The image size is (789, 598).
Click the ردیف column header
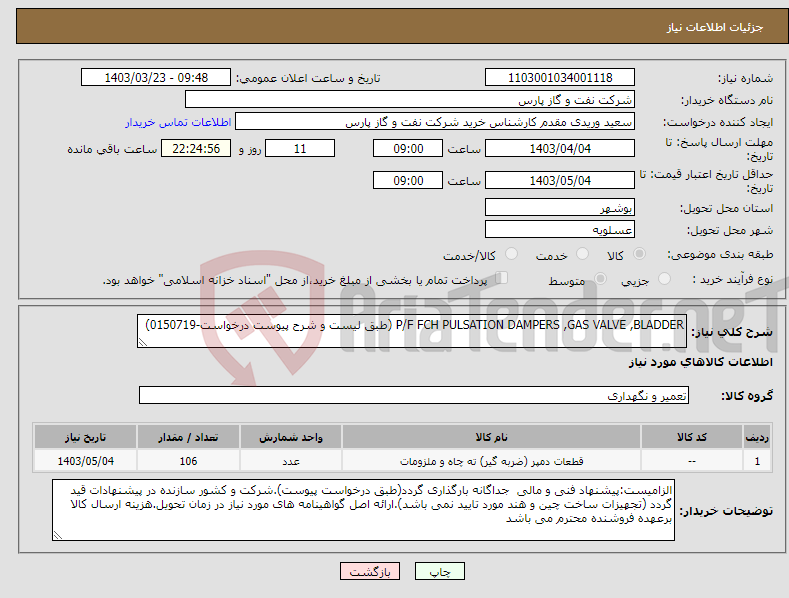(x=757, y=437)
